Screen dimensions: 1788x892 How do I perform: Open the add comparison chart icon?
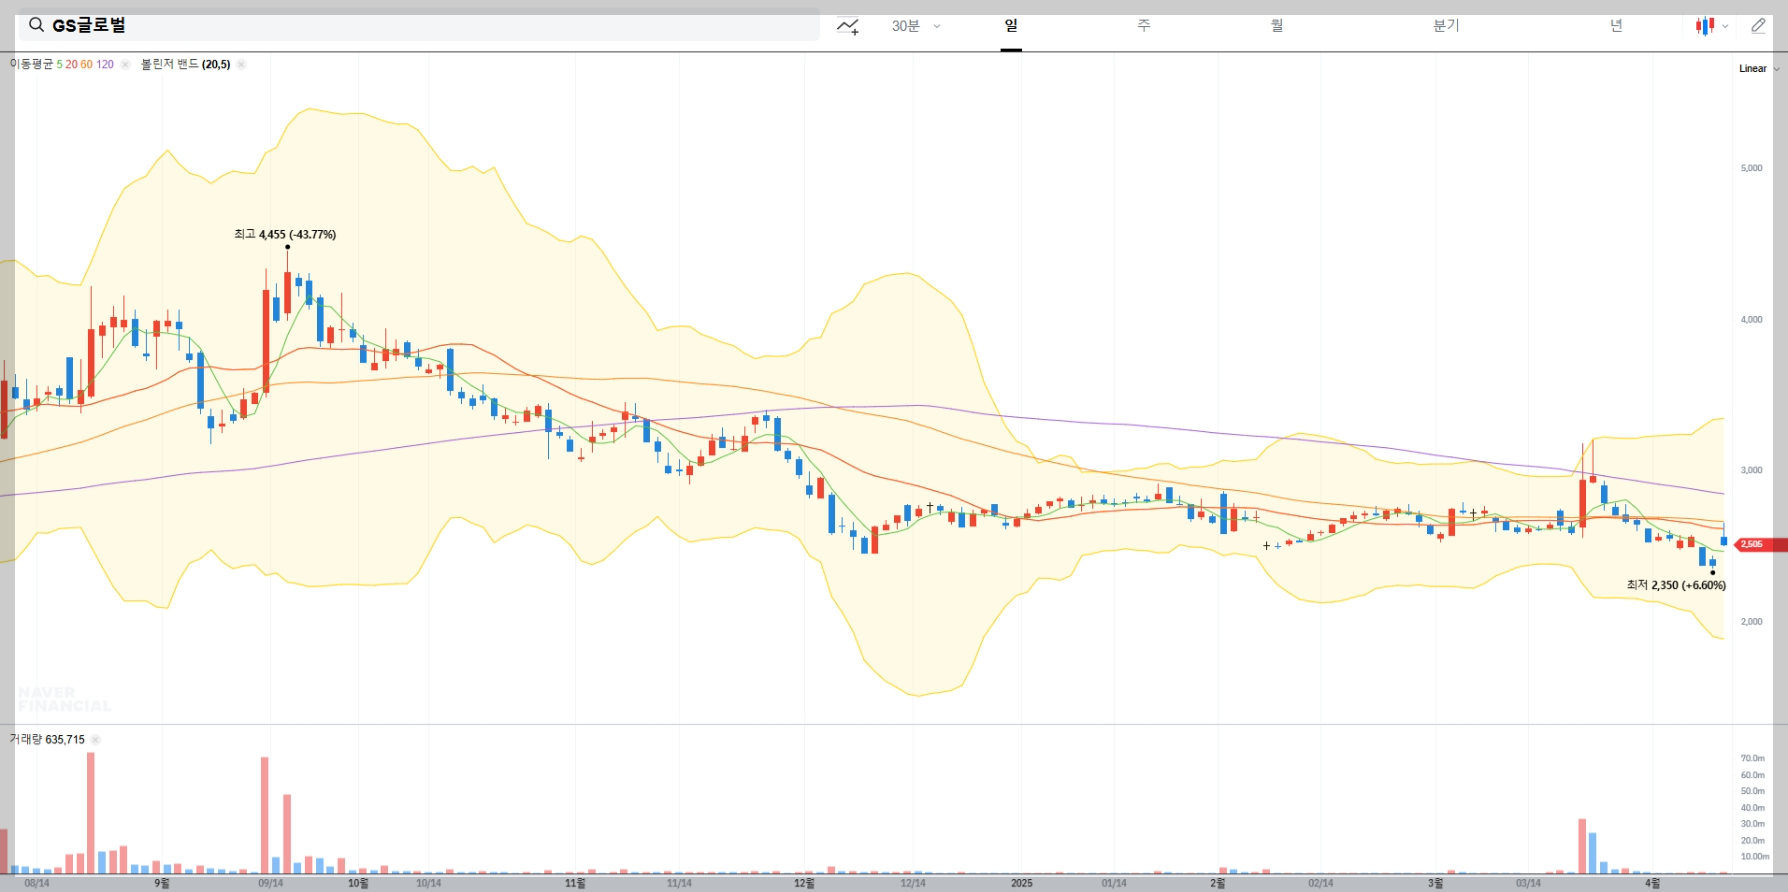848,26
